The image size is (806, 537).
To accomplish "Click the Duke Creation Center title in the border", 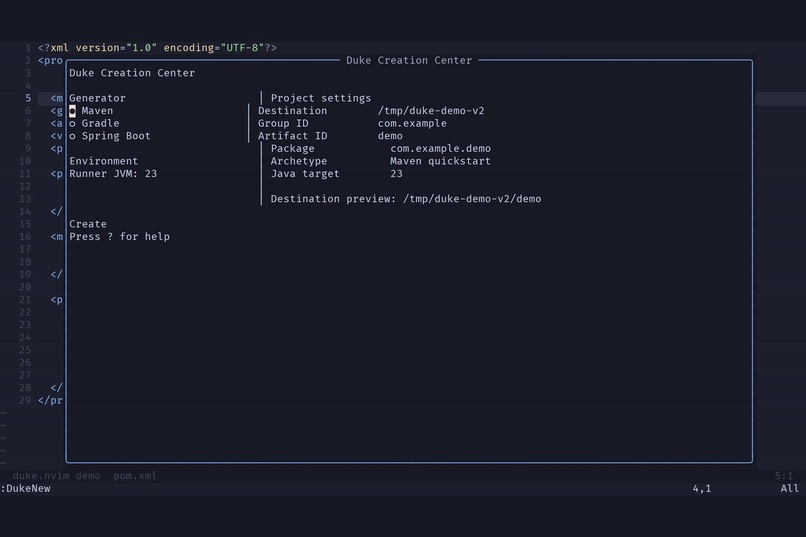I will click(409, 60).
